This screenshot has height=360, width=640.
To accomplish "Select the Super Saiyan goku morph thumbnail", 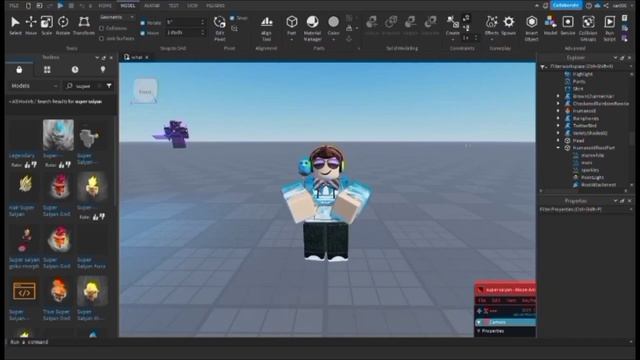I will [x=24, y=239].
